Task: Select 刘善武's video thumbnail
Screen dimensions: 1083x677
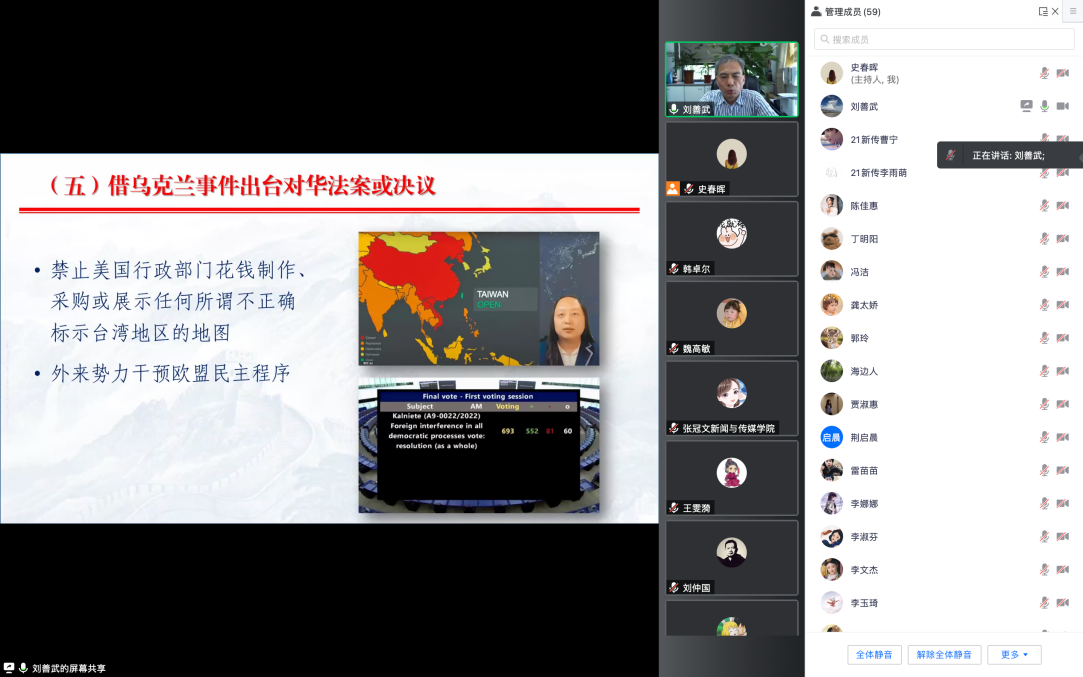Action: tap(732, 79)
